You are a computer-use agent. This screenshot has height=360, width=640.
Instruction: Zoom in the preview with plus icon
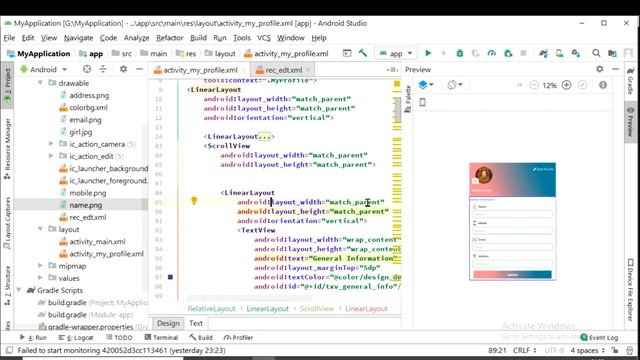click(x=566, y=85)
